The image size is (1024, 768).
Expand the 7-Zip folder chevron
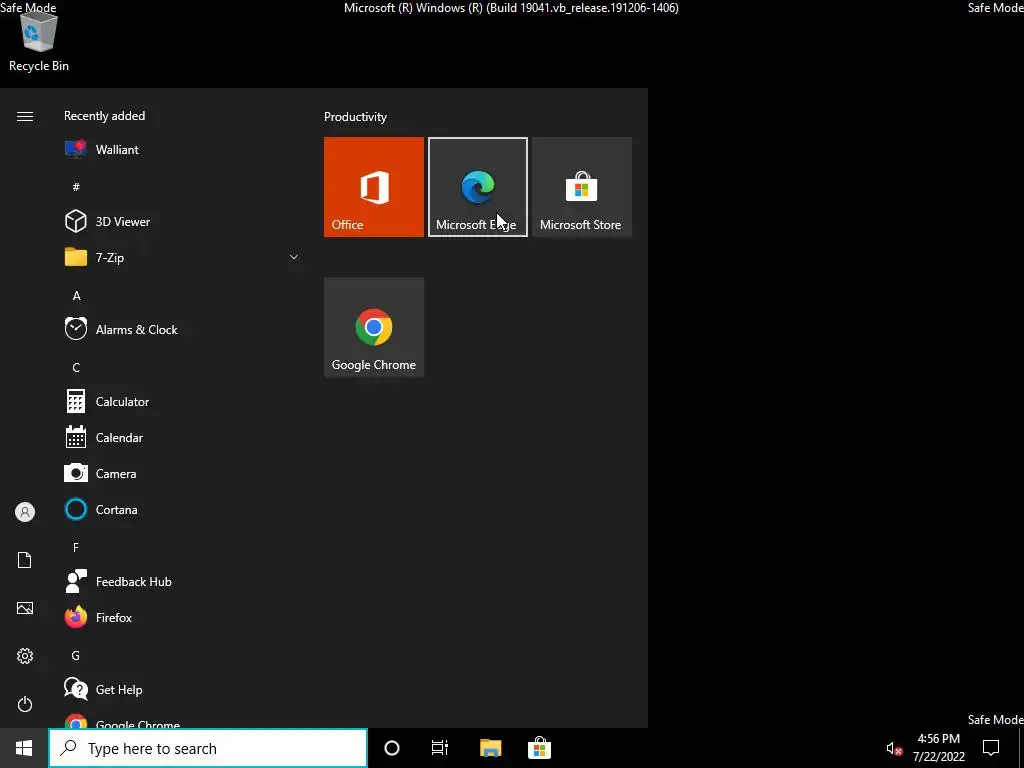point(294,257)
